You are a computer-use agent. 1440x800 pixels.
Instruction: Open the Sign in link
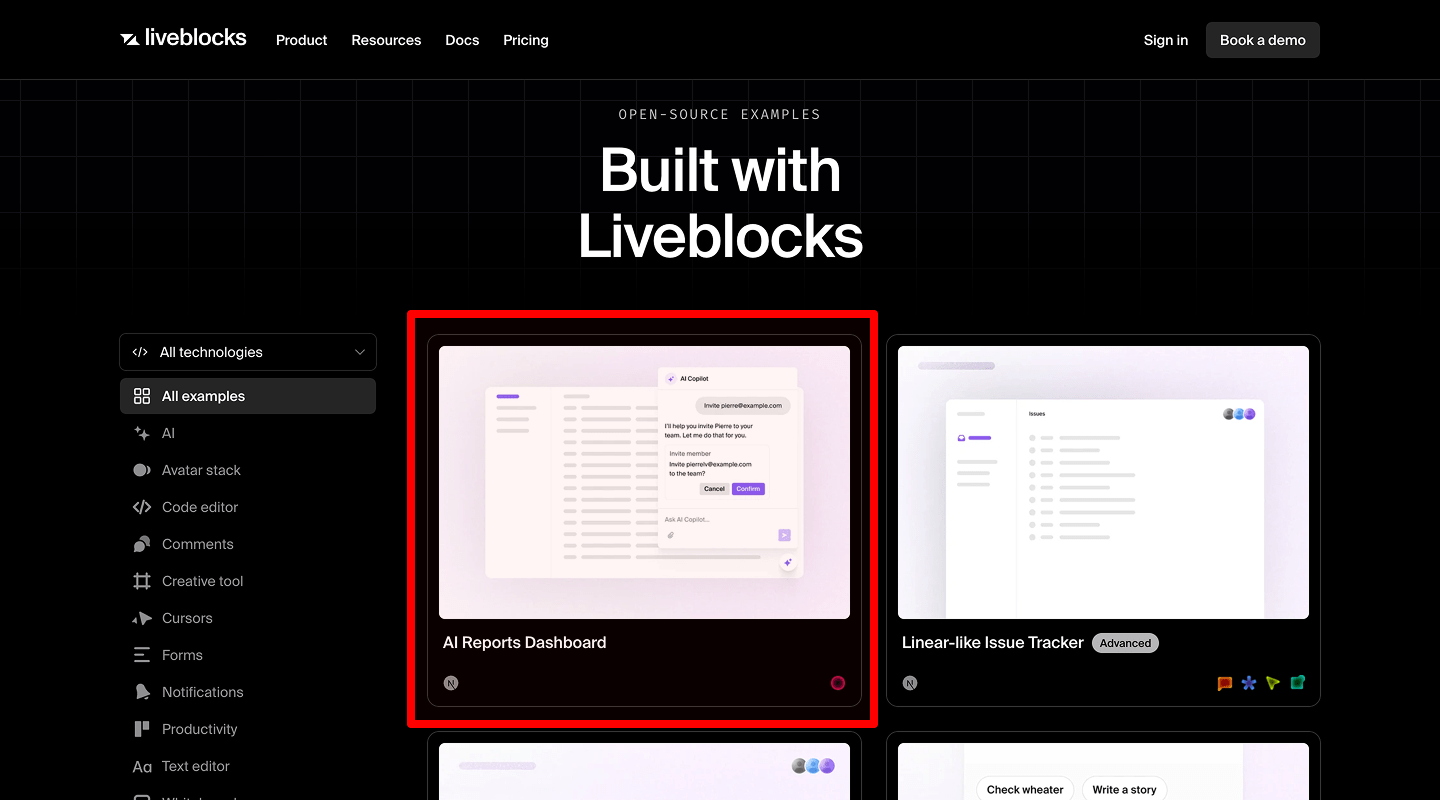1165,40
